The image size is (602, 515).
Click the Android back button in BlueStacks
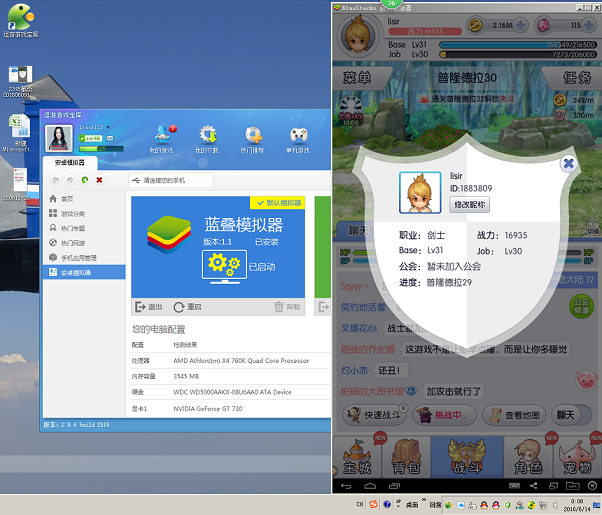click(x=346, y=486)
